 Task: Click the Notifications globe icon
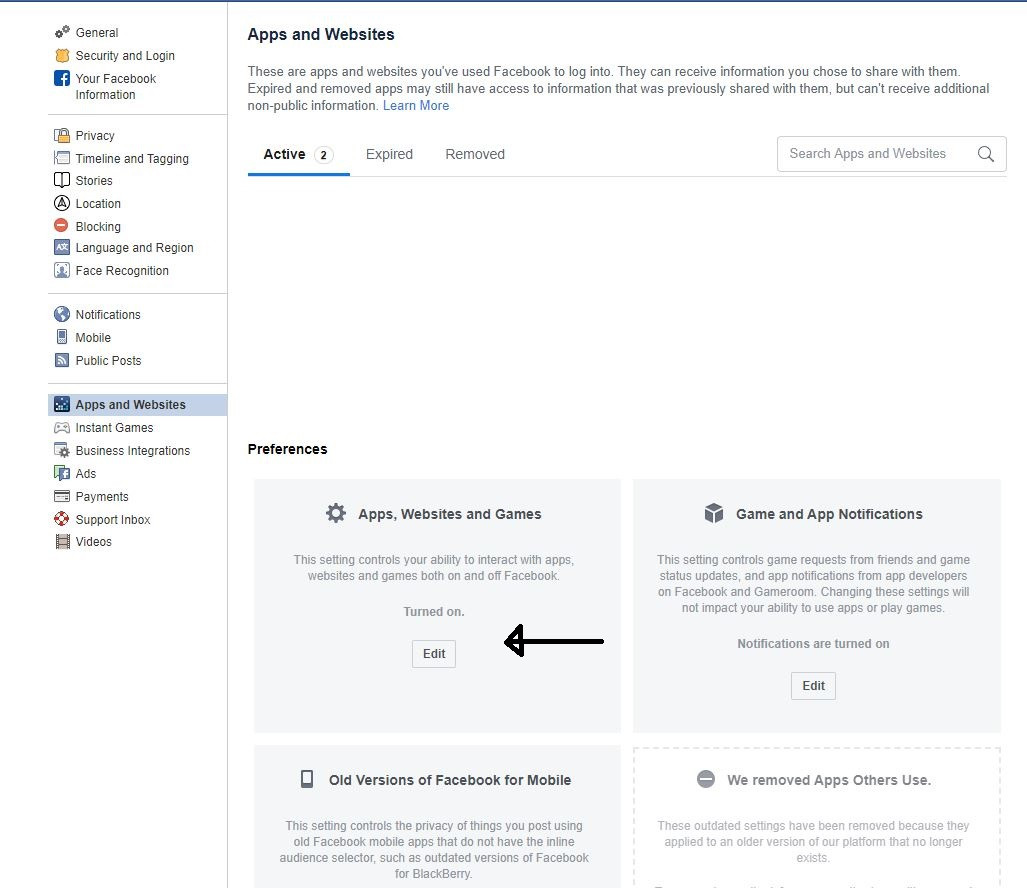[62, 314]
